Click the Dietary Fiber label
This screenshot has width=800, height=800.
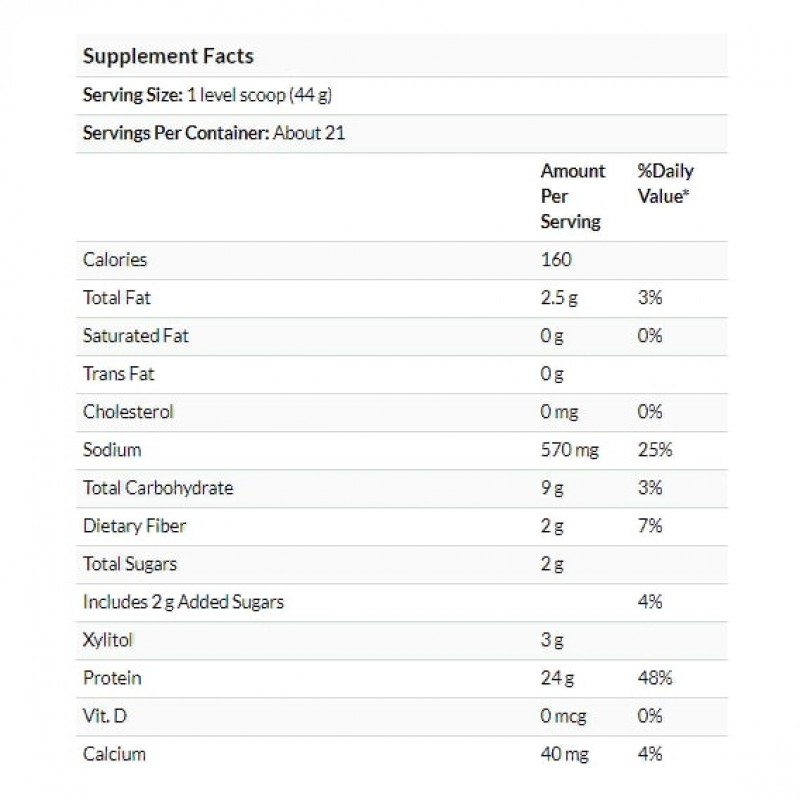point(134,526)
